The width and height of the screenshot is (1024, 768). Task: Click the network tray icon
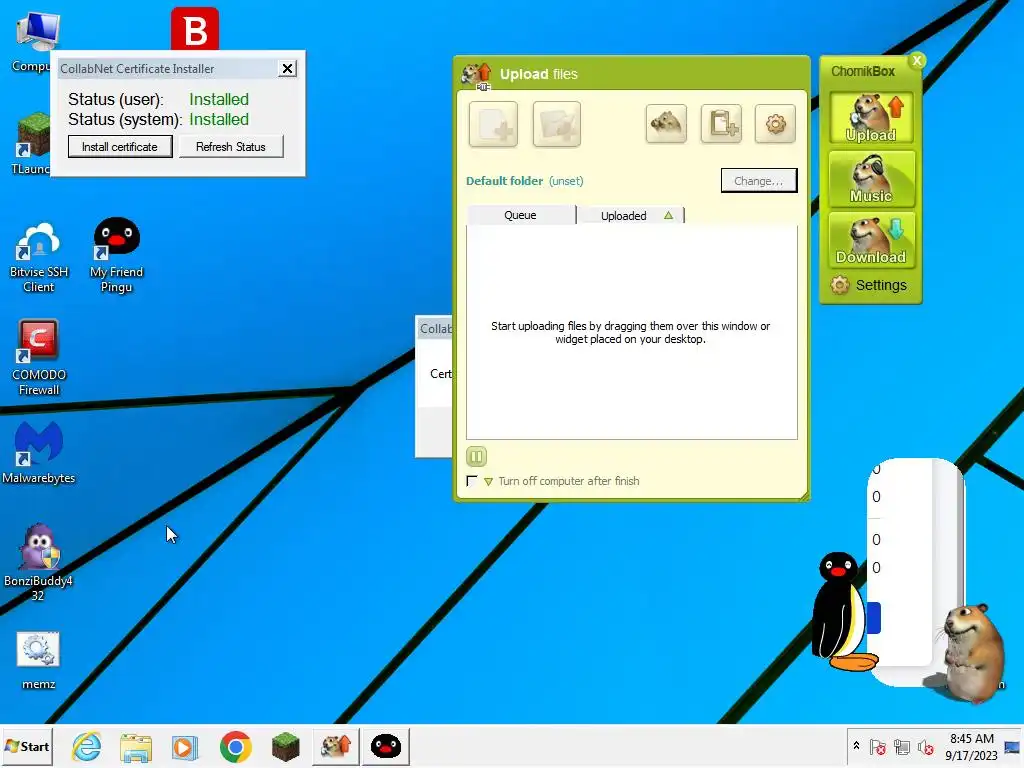[903, 747]
